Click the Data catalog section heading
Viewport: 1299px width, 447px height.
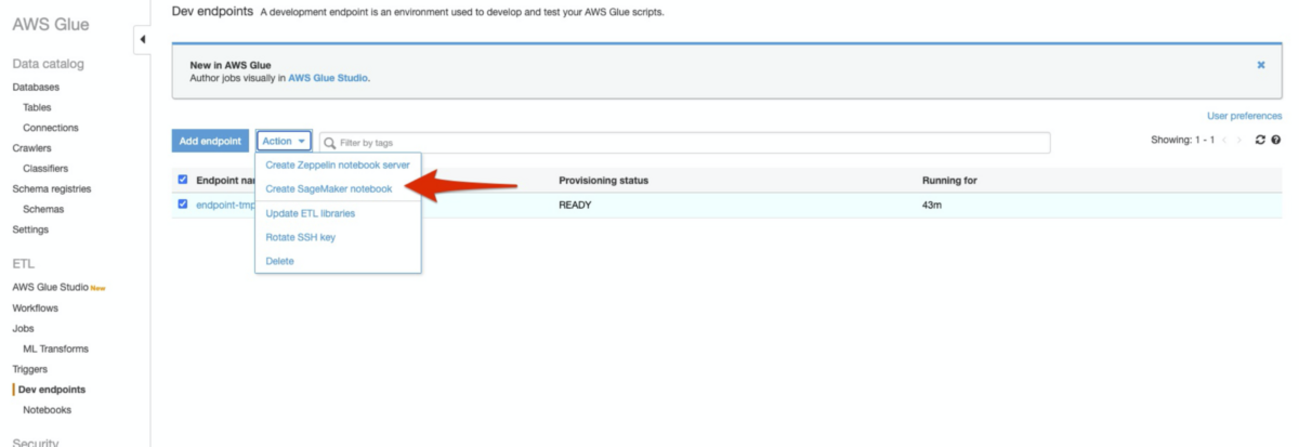48,64
